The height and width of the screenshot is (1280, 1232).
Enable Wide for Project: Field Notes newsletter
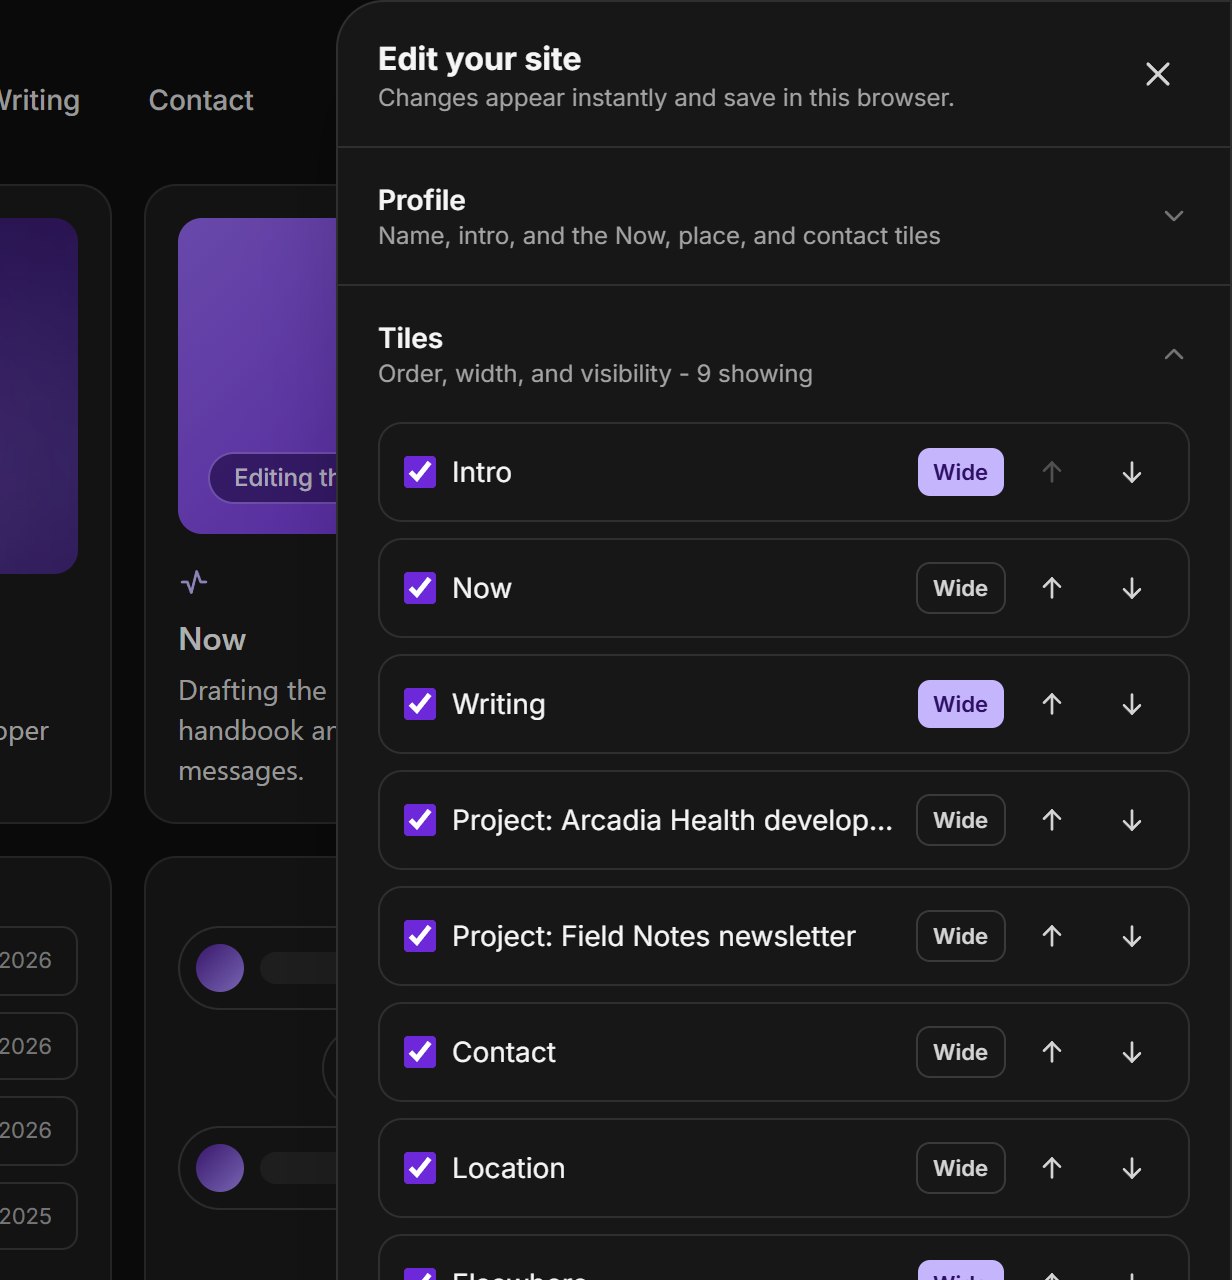tap(961, 936)
